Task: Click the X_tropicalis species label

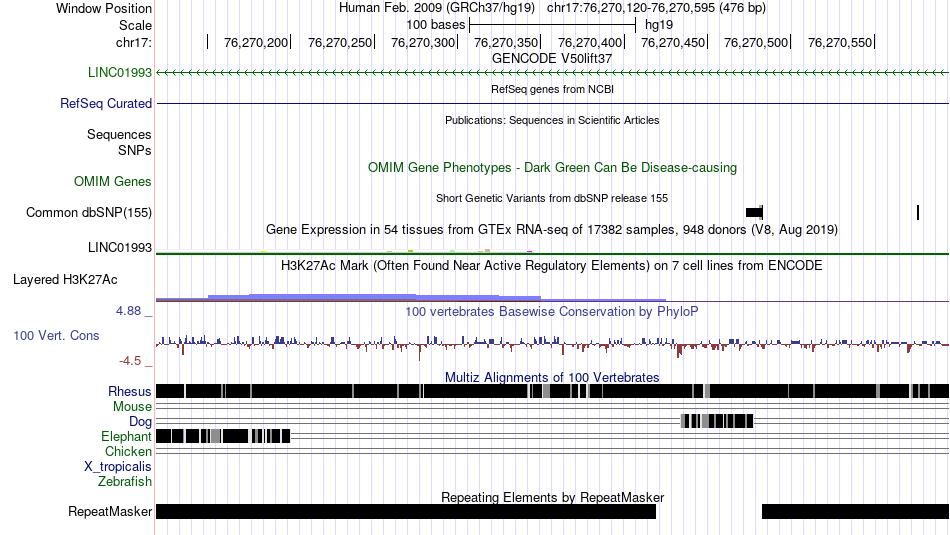Action: pos(118,467)
